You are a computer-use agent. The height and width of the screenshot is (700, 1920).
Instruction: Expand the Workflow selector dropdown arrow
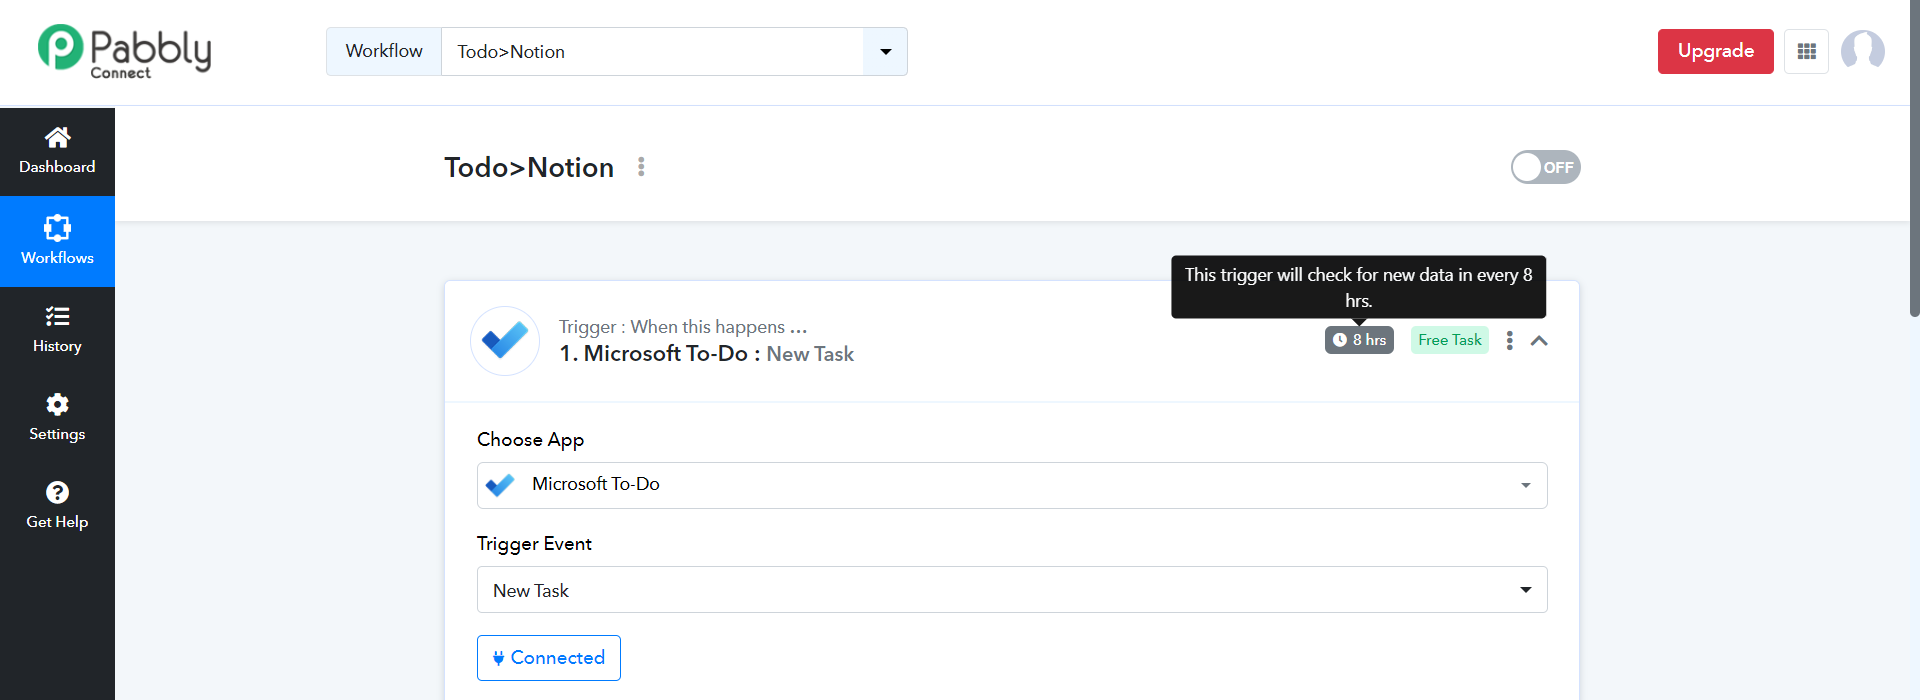[x=885, y=52]
